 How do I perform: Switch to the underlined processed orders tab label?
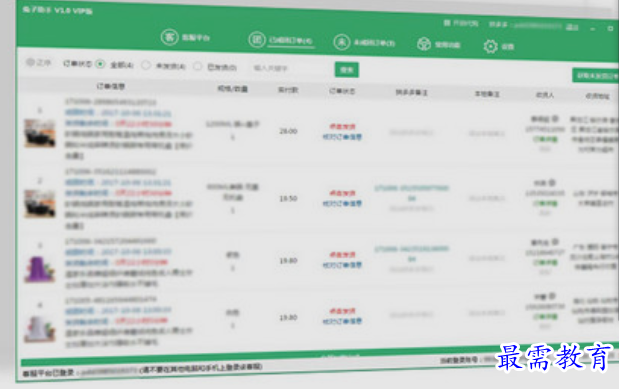coord(291,41)
